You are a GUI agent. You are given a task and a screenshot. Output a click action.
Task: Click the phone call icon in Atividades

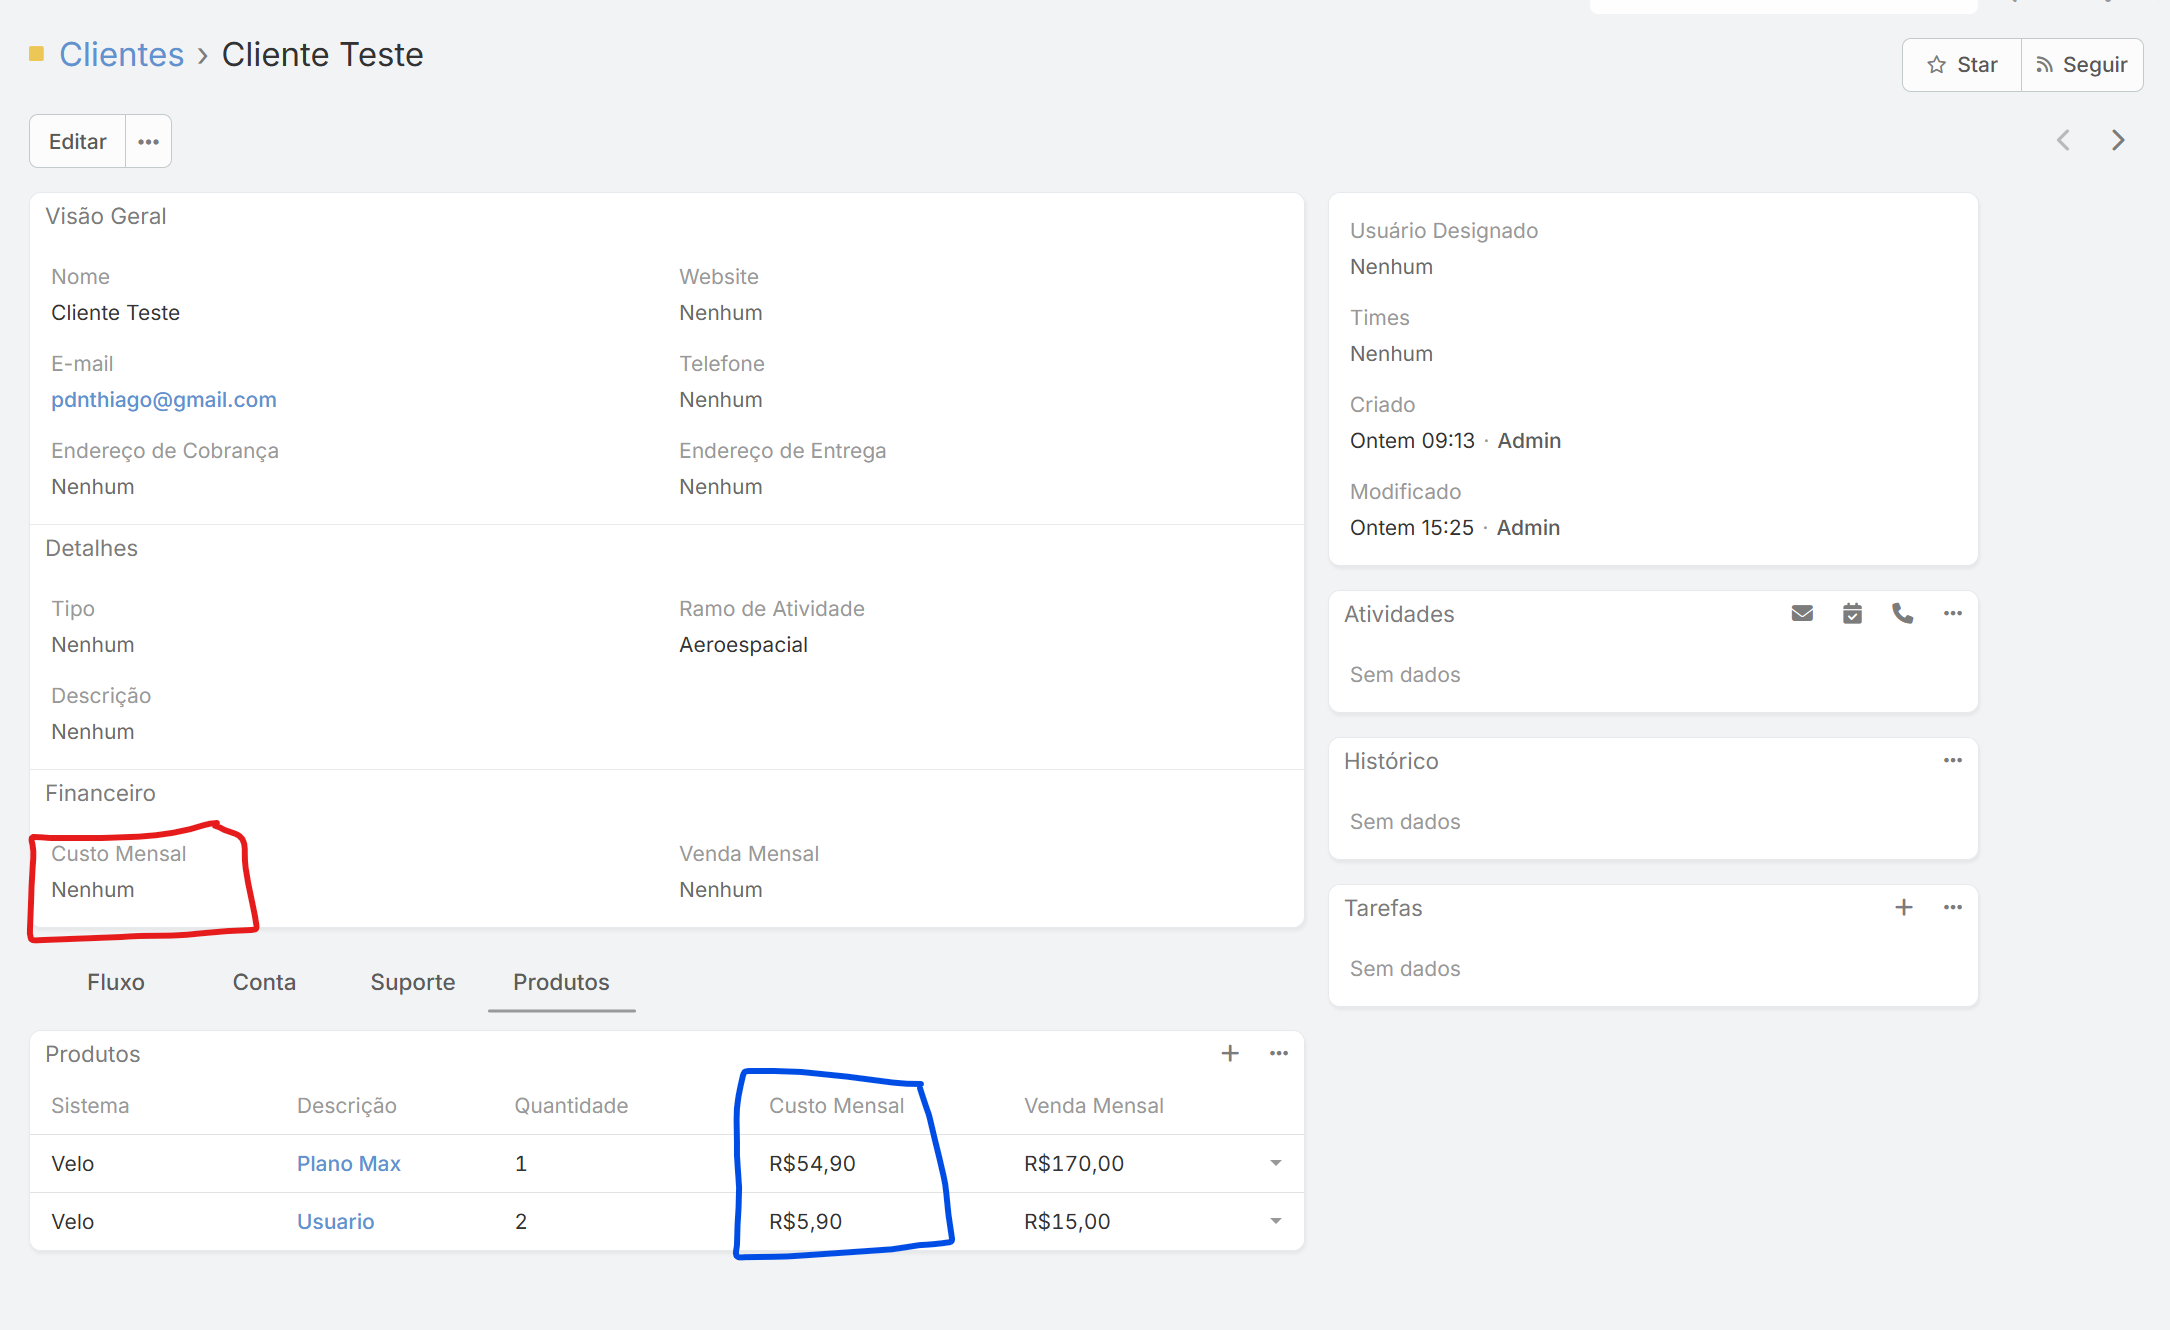point(1902,614)
